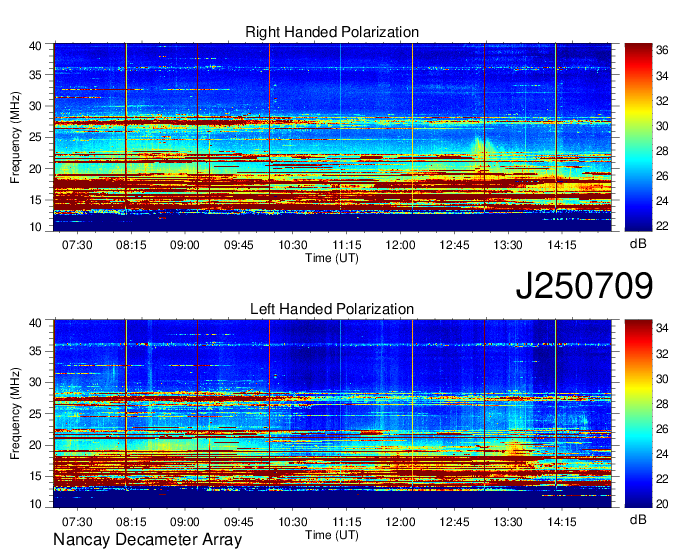Click the 35 MHz tick on top plot

[x=35, y=75]
